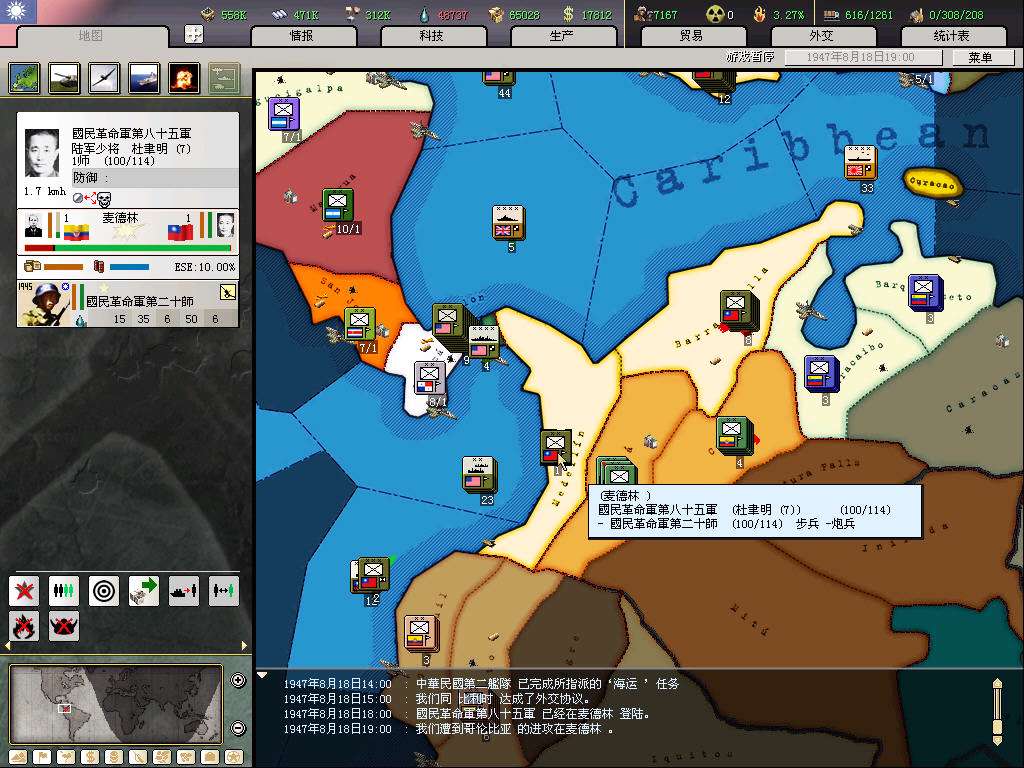This screenshot has height=768, width=1024.
Task: Open the 统计表 statistics tab
Action: (x=952, y=36)
